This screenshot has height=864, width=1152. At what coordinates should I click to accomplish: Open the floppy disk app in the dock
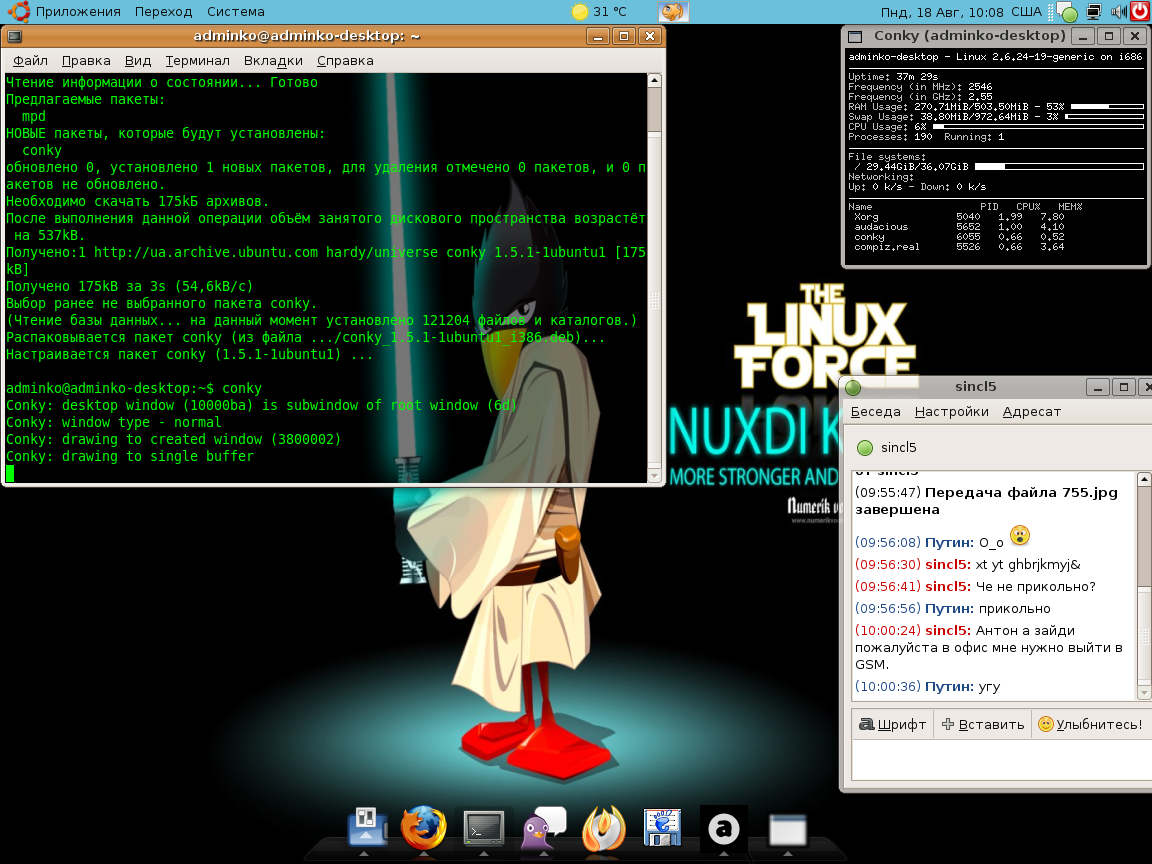[663, 828]
